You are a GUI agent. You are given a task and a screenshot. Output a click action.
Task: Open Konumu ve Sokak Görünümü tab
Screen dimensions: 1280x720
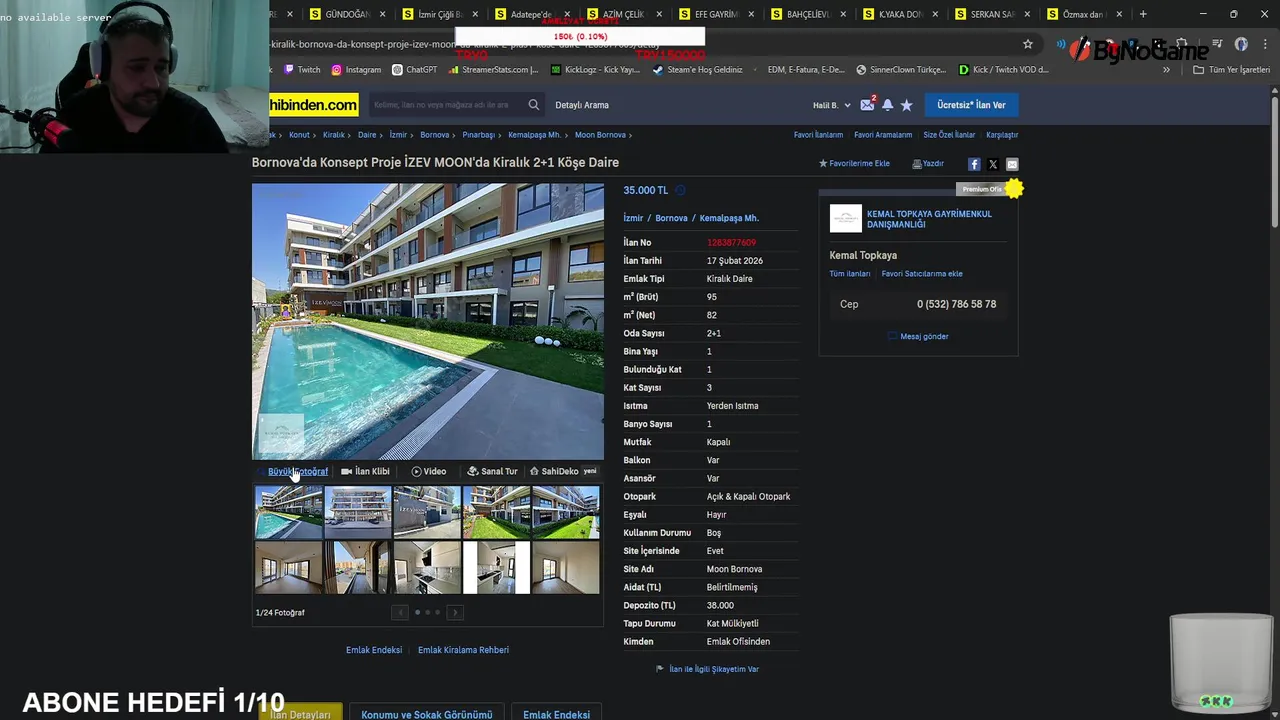(427, 712)
